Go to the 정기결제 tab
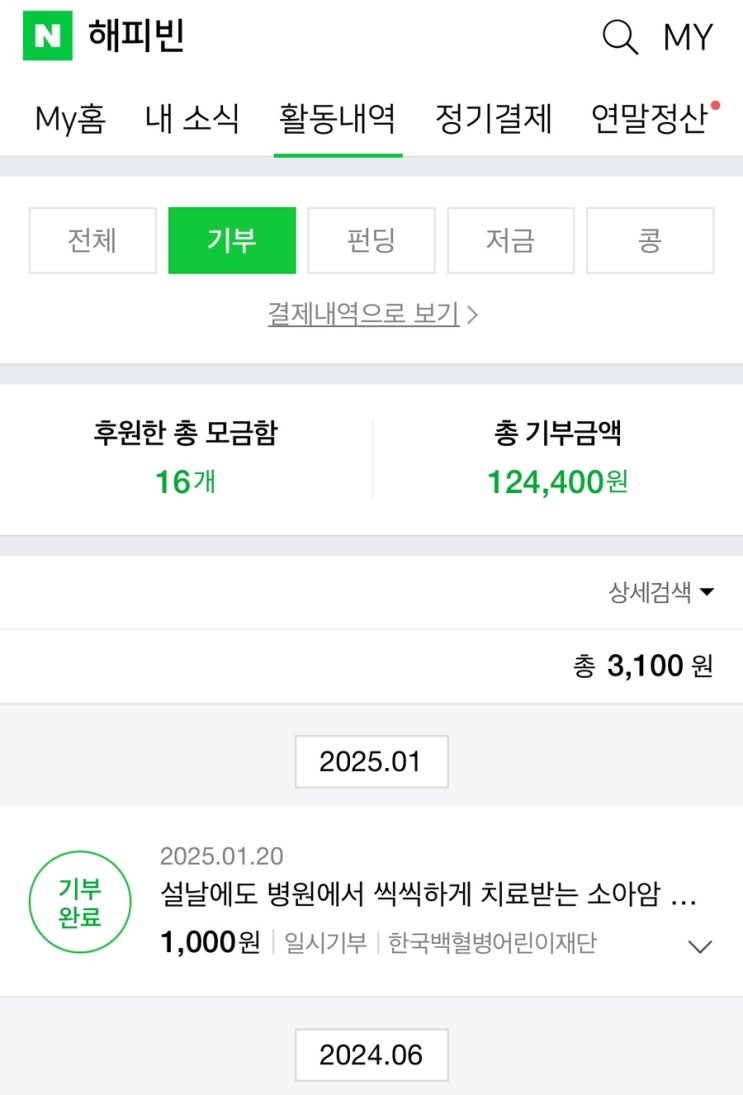This screenshot has width=743, height=1095. pos(493,119)
